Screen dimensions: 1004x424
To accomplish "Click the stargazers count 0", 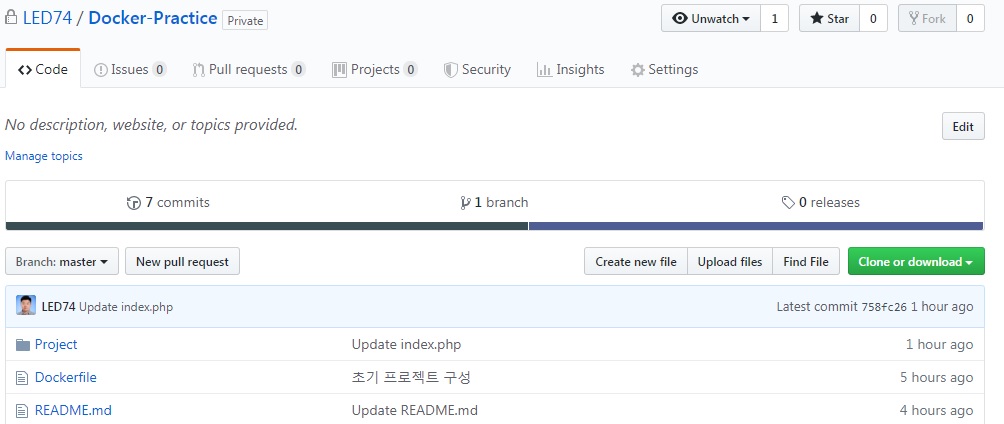I will [x=873, y=19].
